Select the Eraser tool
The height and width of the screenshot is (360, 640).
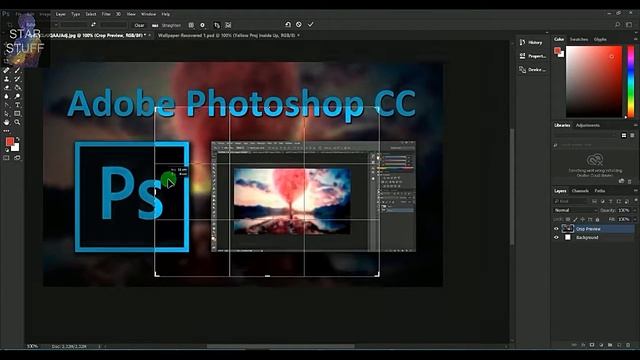6,87
